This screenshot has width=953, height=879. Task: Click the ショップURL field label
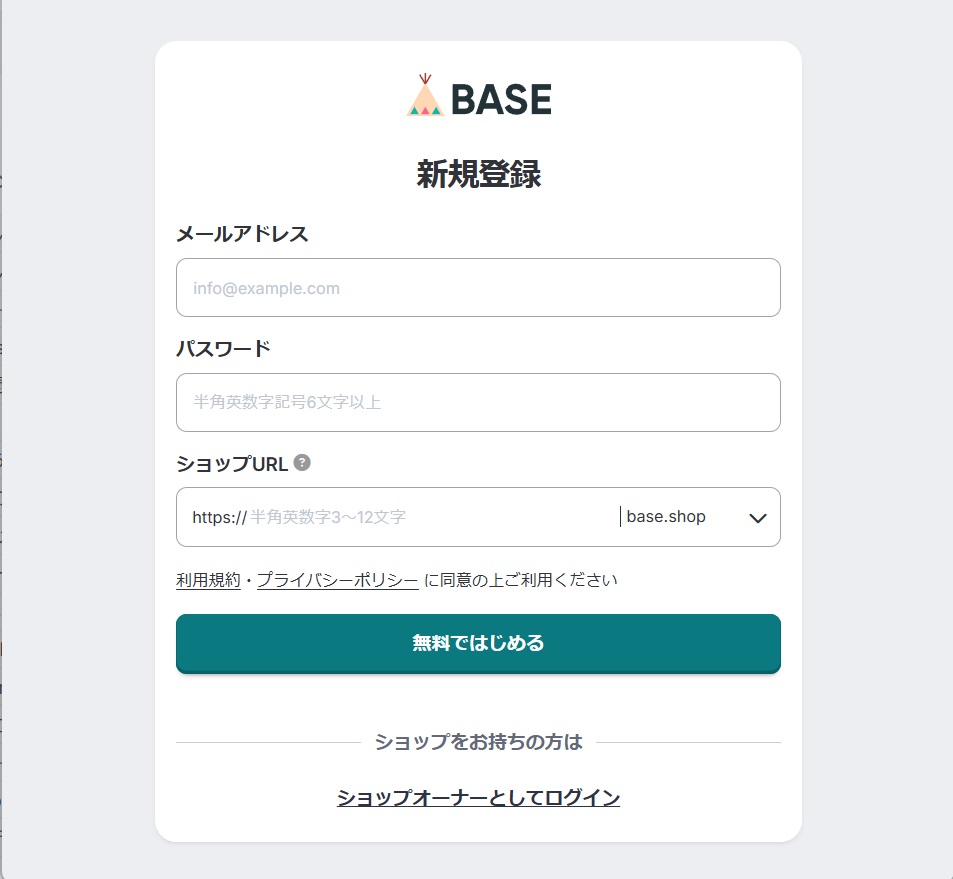pyautogui.click(x=232, y=464)
